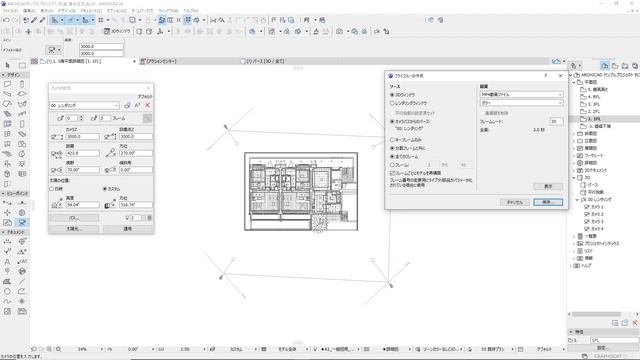This screenshot has width=640, height=360.
Task: Select the Curtain Wall tool
Action: tap(7, 124)
